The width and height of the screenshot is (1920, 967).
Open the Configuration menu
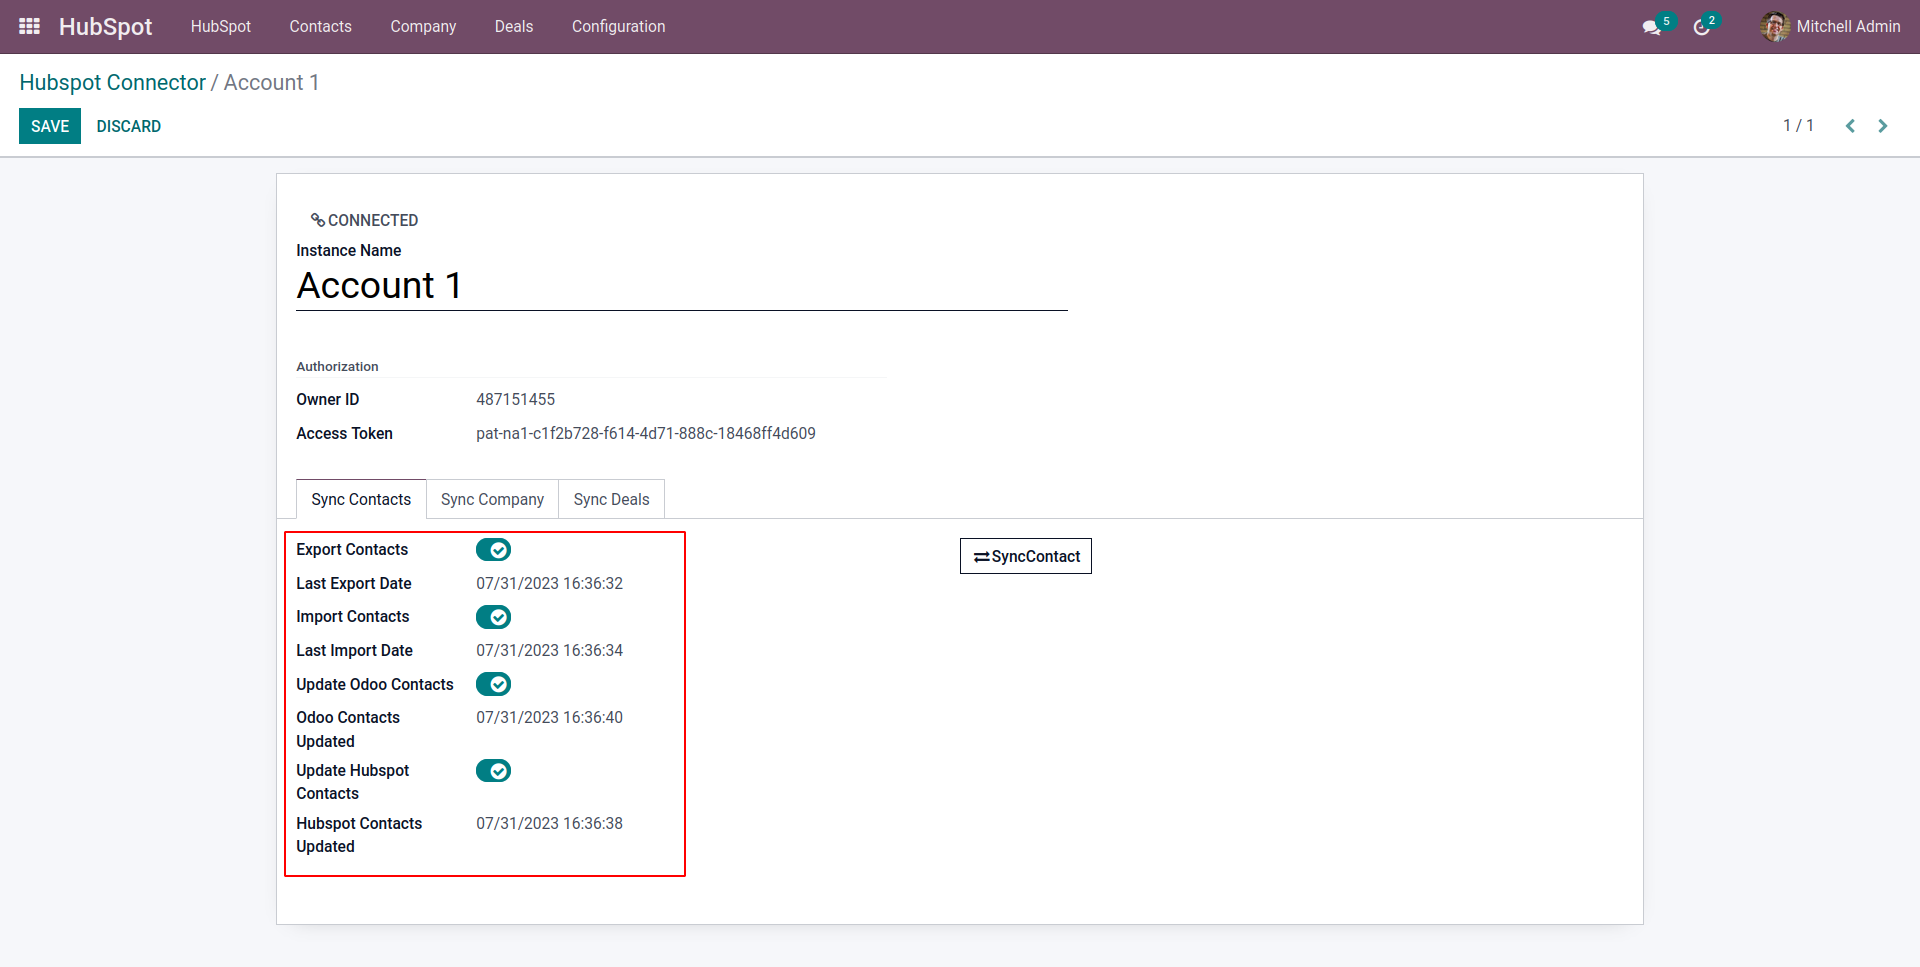(619, 27)
